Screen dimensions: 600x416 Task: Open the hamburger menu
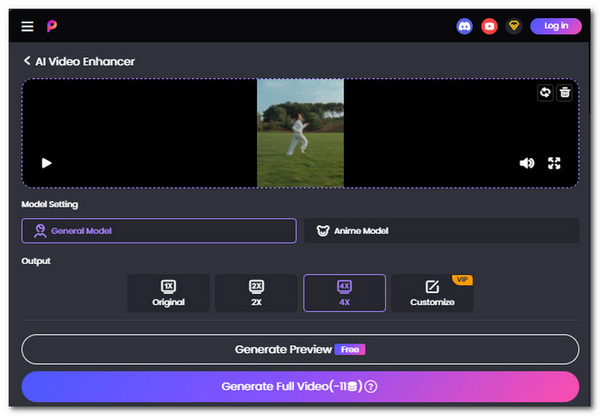click(27, 26)
